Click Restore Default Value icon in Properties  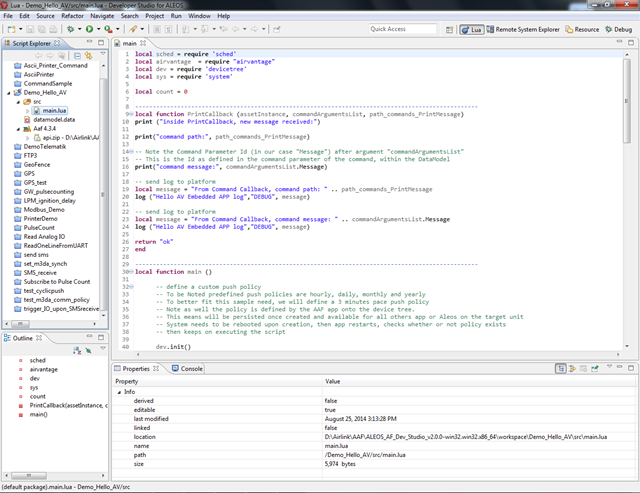[583, 369]
